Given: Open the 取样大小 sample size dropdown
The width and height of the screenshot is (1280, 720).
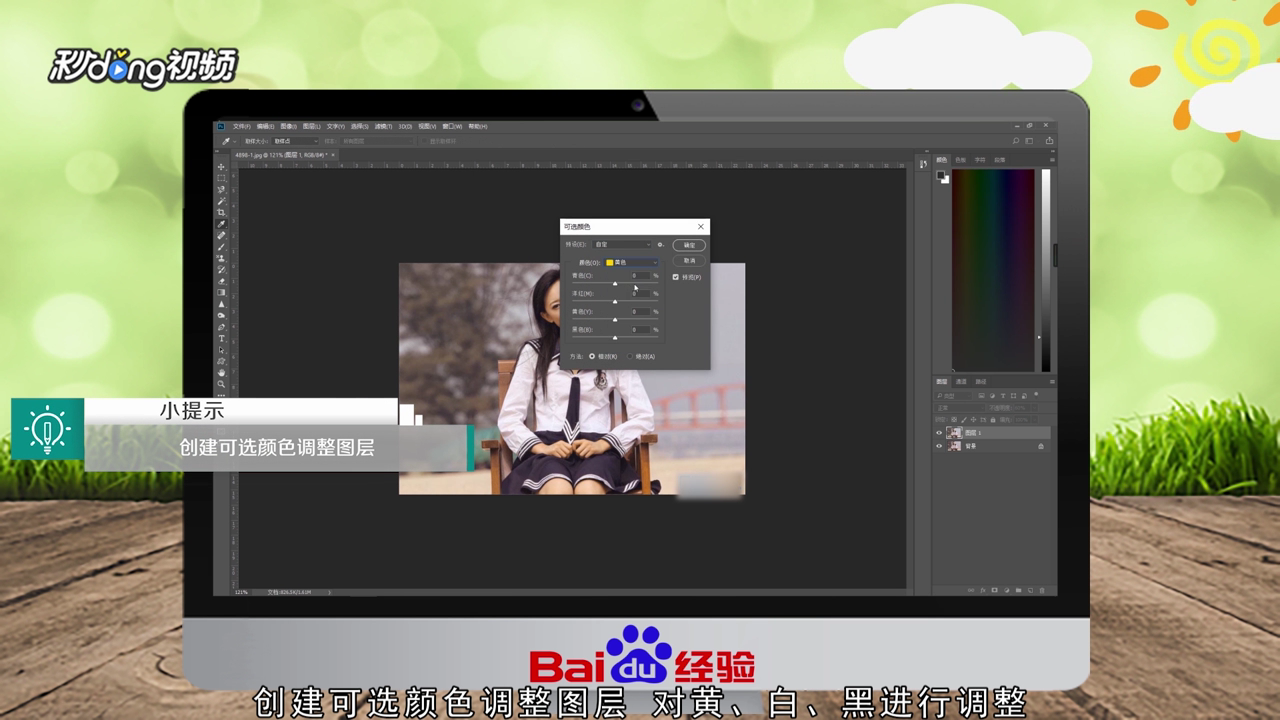Looking at the screenshot, I should tap(295, 141).
